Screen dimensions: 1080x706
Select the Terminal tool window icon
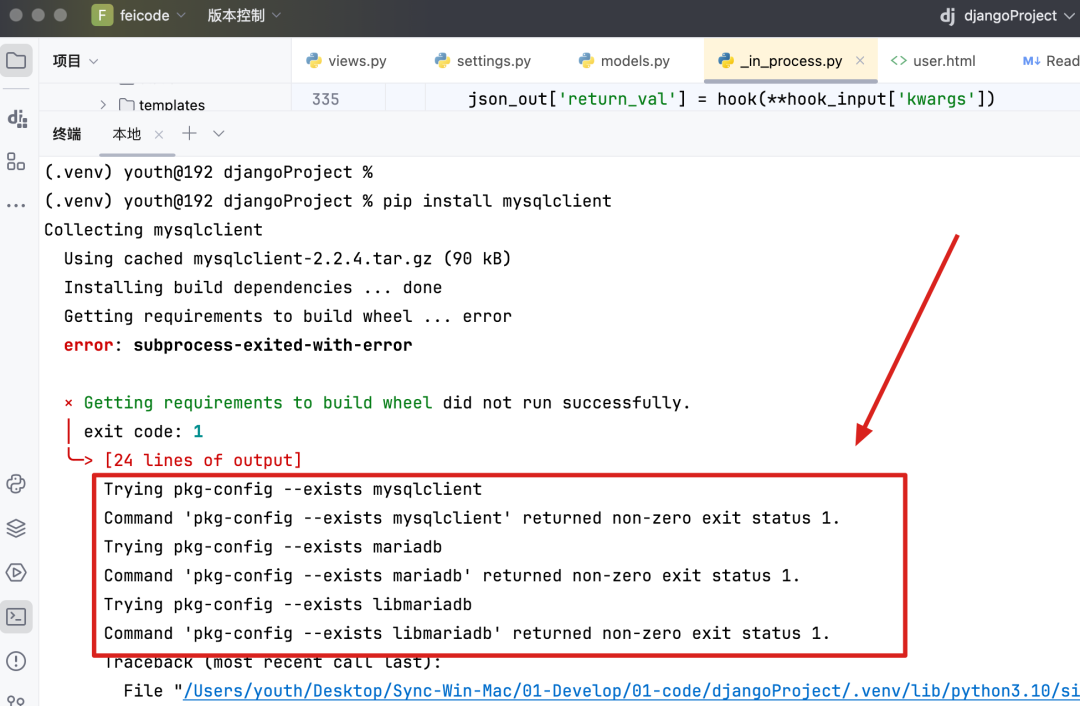(16, 617)
